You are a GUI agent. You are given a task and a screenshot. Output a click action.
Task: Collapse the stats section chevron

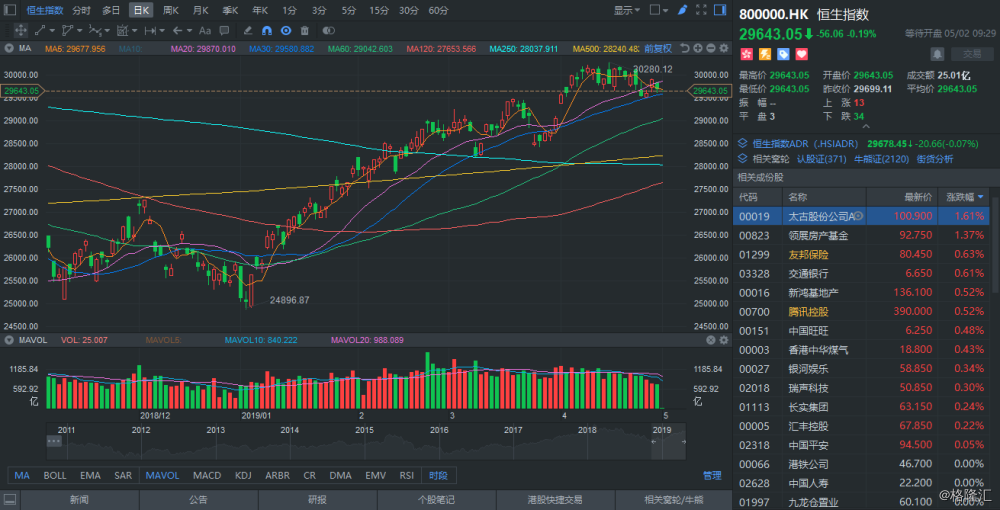pos(866,126)
